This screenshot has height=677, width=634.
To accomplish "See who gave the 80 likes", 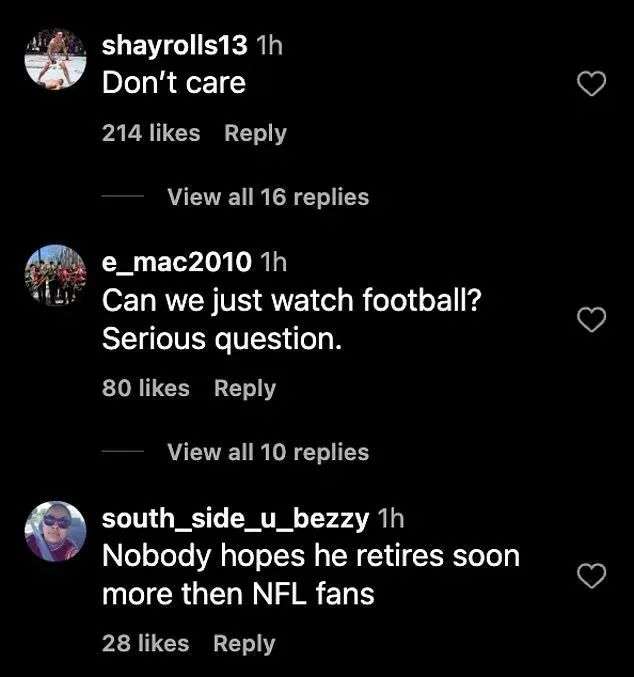I will click(146, 388).
